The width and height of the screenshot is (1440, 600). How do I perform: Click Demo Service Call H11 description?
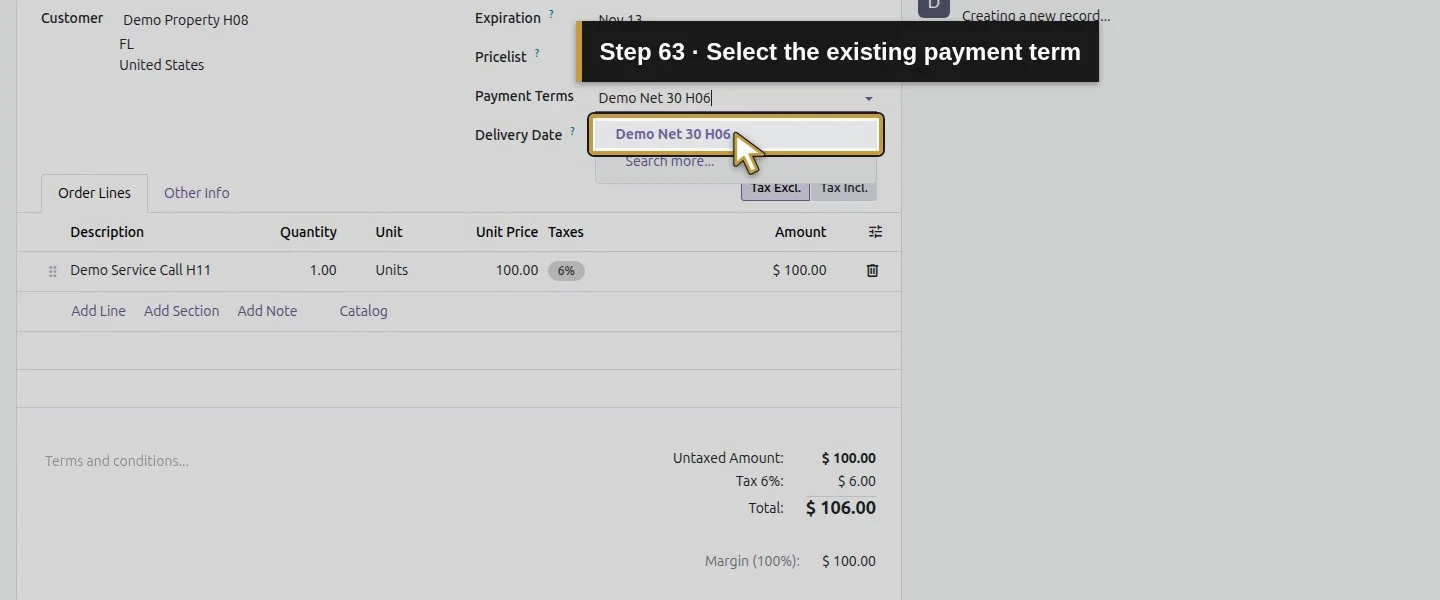[140, 270]
